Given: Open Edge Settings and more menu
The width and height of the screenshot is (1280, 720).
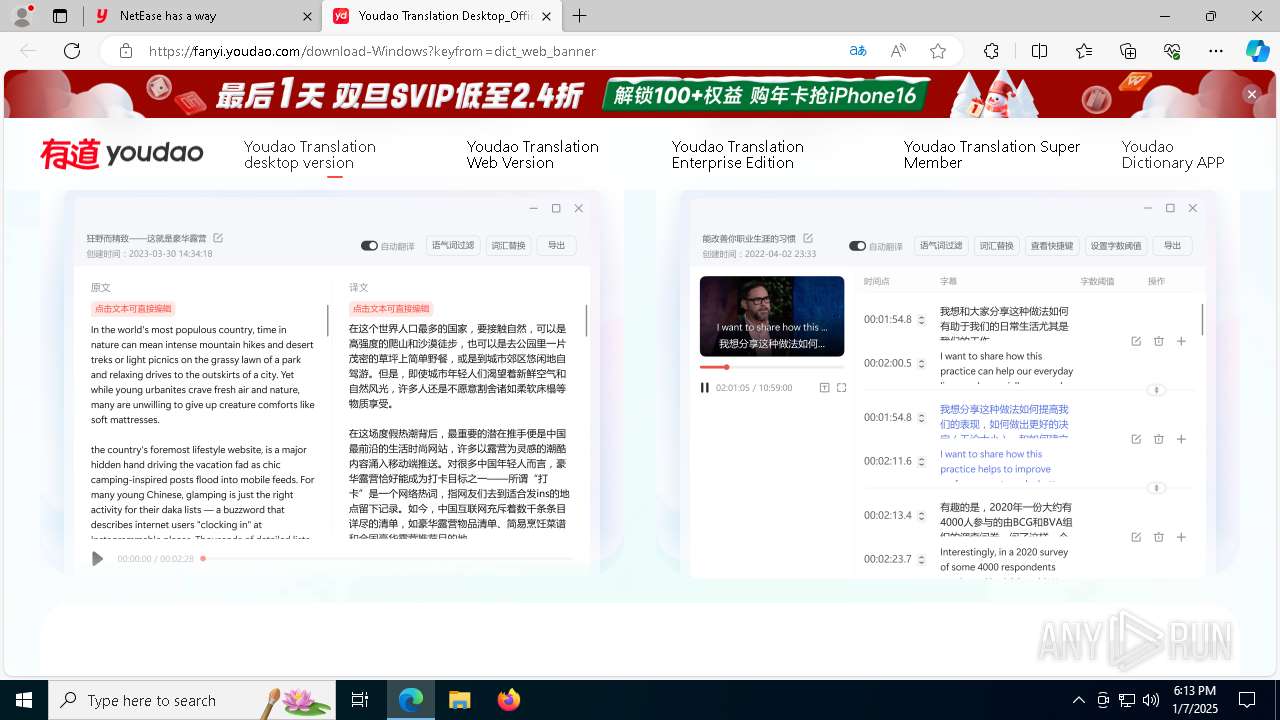Looking at the screenshot, I should [1216, 51].
